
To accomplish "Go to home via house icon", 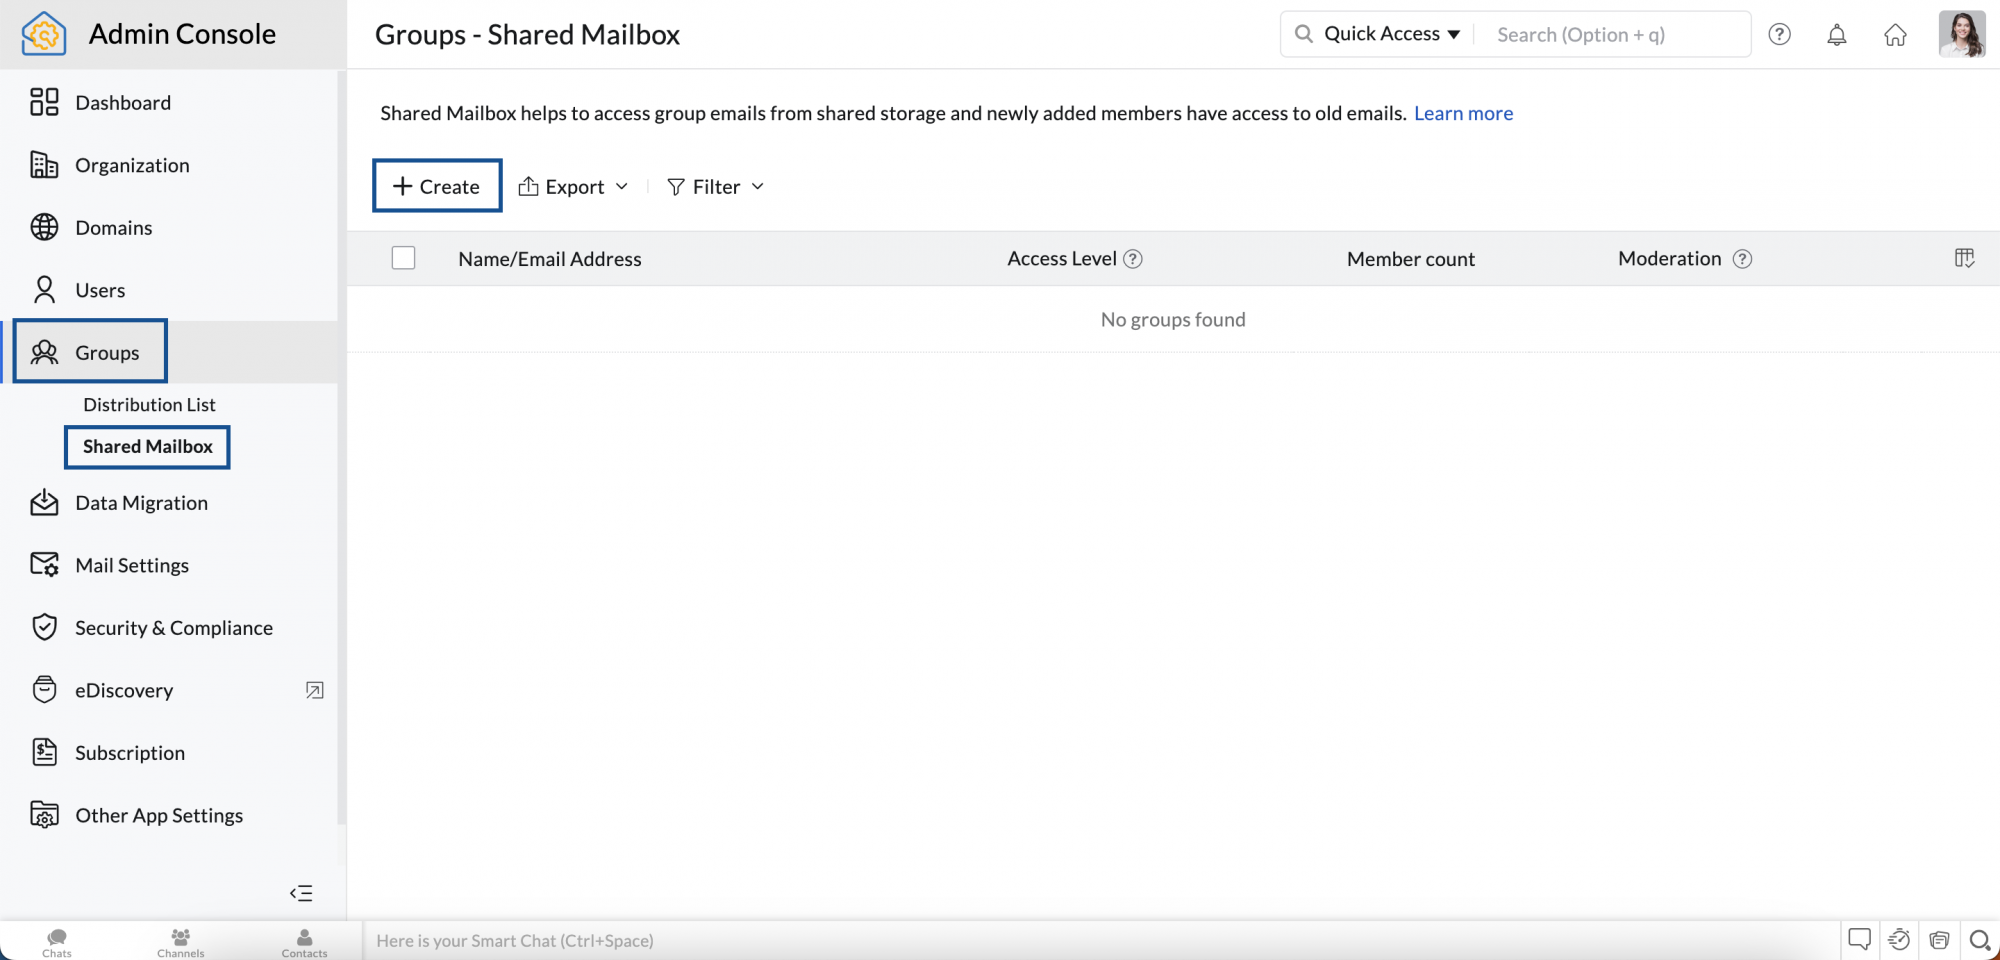I will [1895, 35].
